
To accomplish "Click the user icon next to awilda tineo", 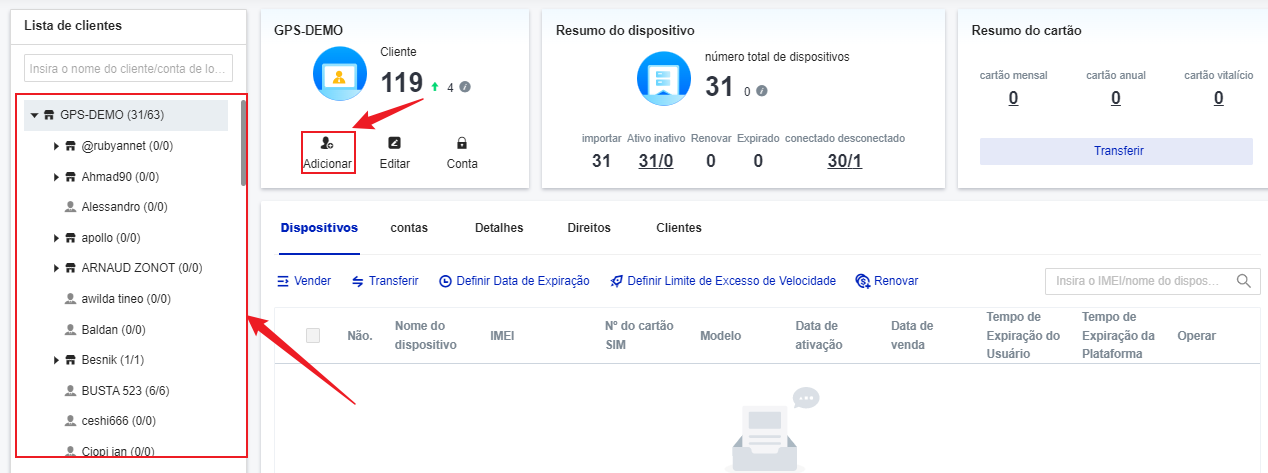I will pyautogui.click(x=70, y=298).
